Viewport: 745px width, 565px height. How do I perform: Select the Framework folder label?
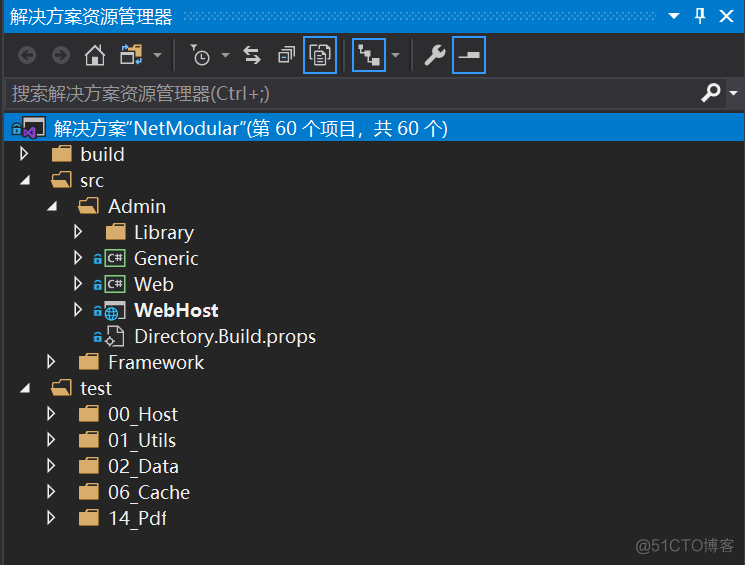(156, 362)
